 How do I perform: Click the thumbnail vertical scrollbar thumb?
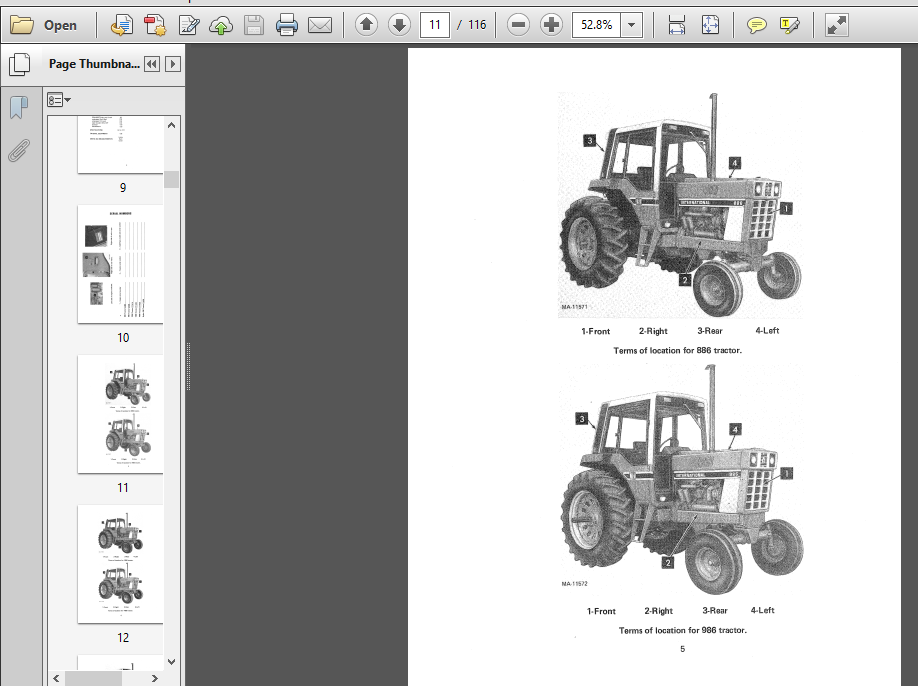pyautogui.click(x=172, y=179)
